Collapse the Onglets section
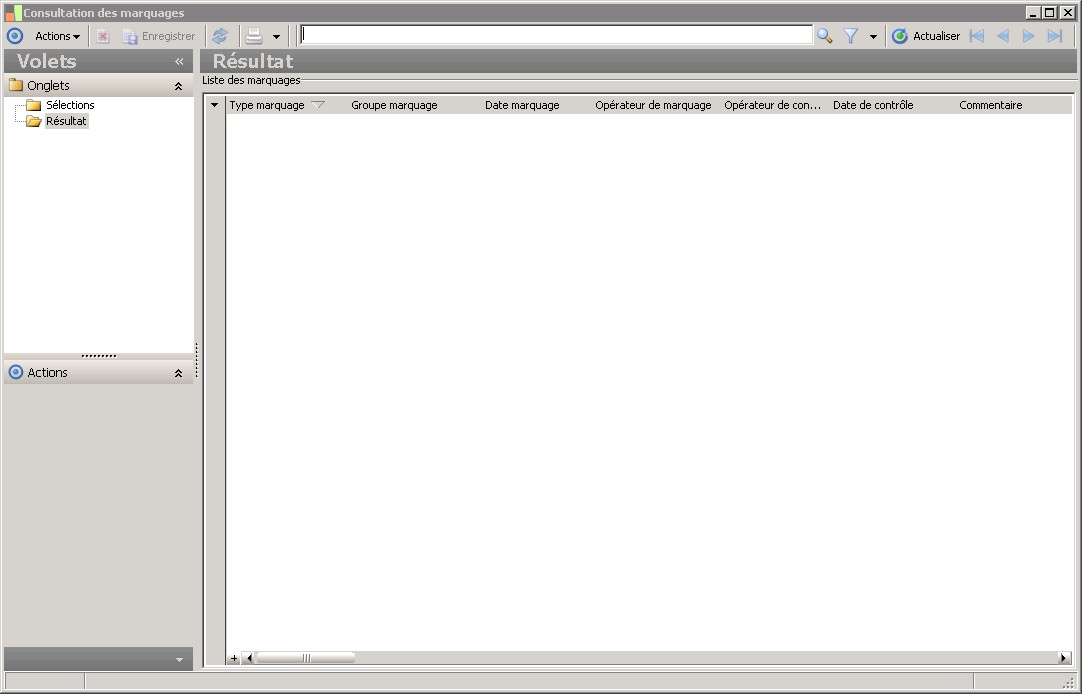1082x694 pixels. 178,86
